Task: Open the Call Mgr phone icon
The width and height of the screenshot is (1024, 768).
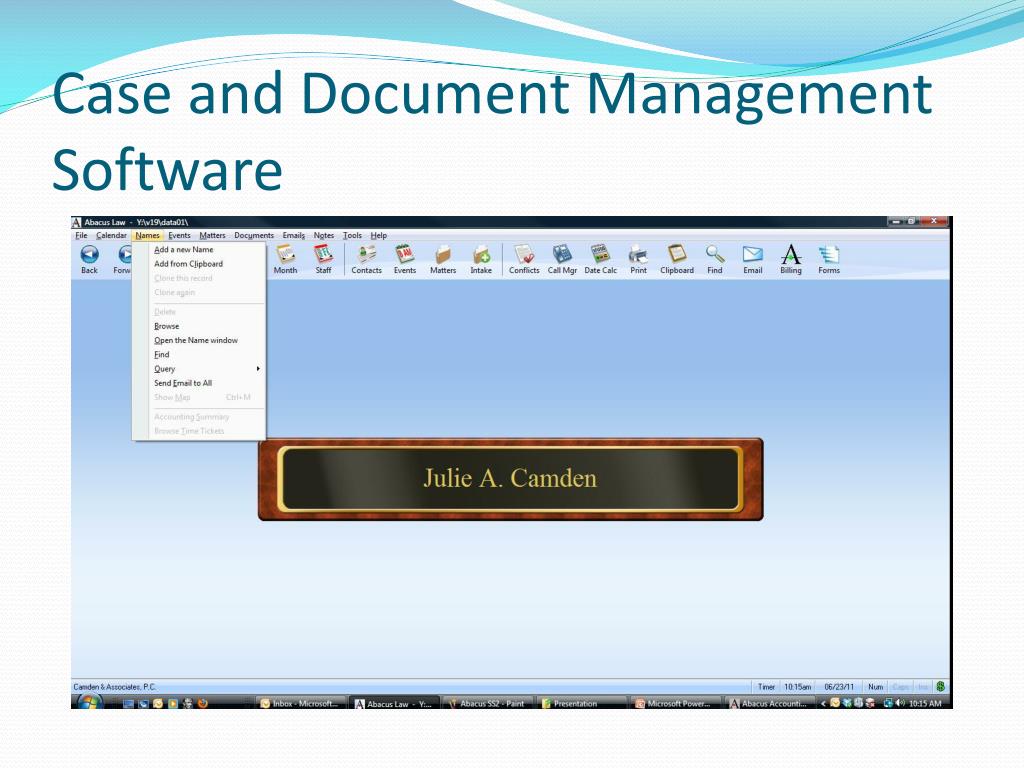Action: tap(562, 255)
